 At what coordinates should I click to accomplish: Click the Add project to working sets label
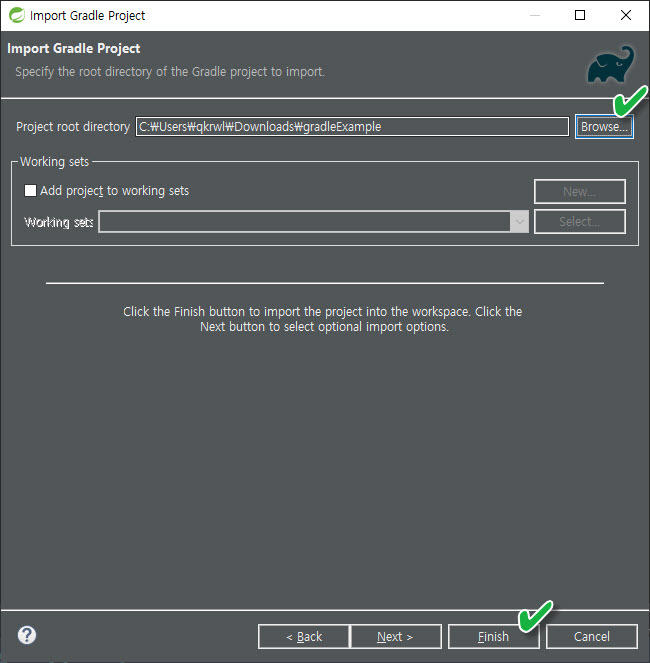(115, 191)
